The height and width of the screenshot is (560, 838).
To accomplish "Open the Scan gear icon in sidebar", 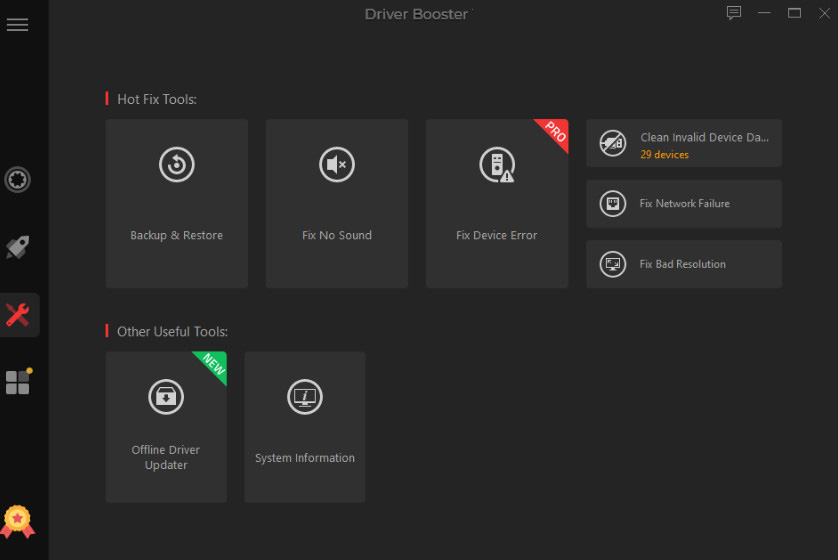I will tap(18, 180).
